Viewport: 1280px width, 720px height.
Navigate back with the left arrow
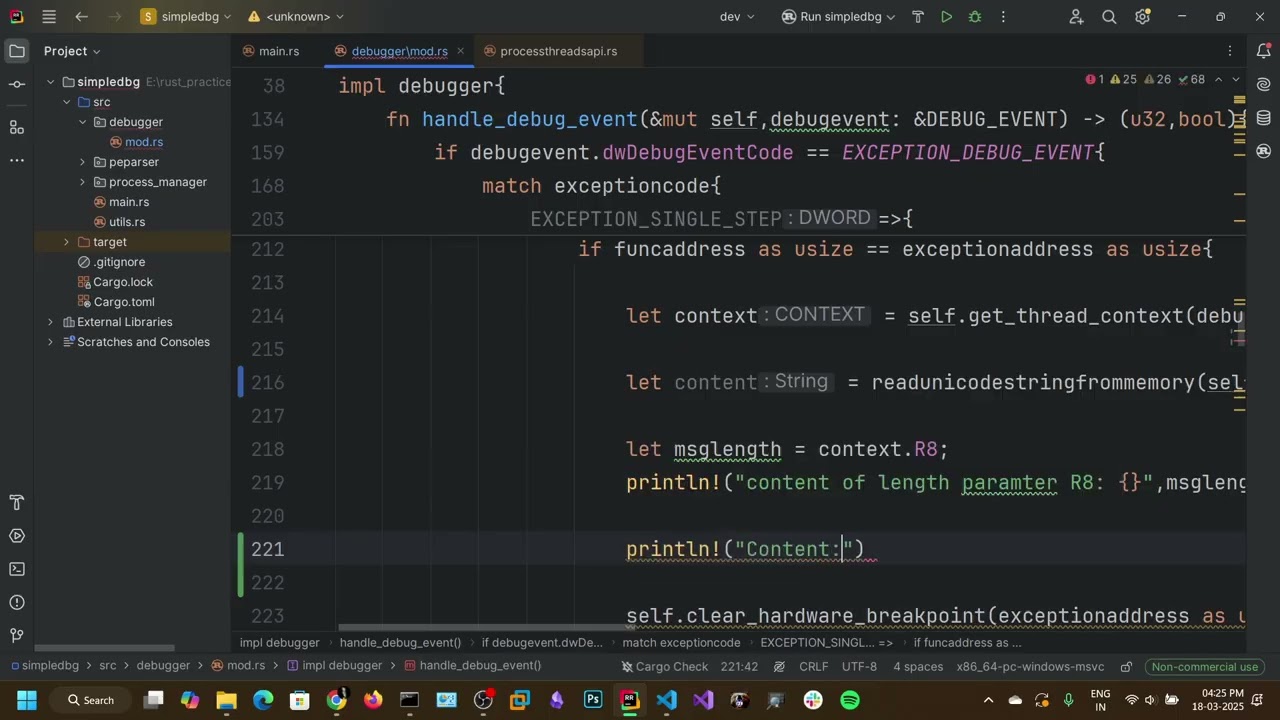tap(82, 17)
